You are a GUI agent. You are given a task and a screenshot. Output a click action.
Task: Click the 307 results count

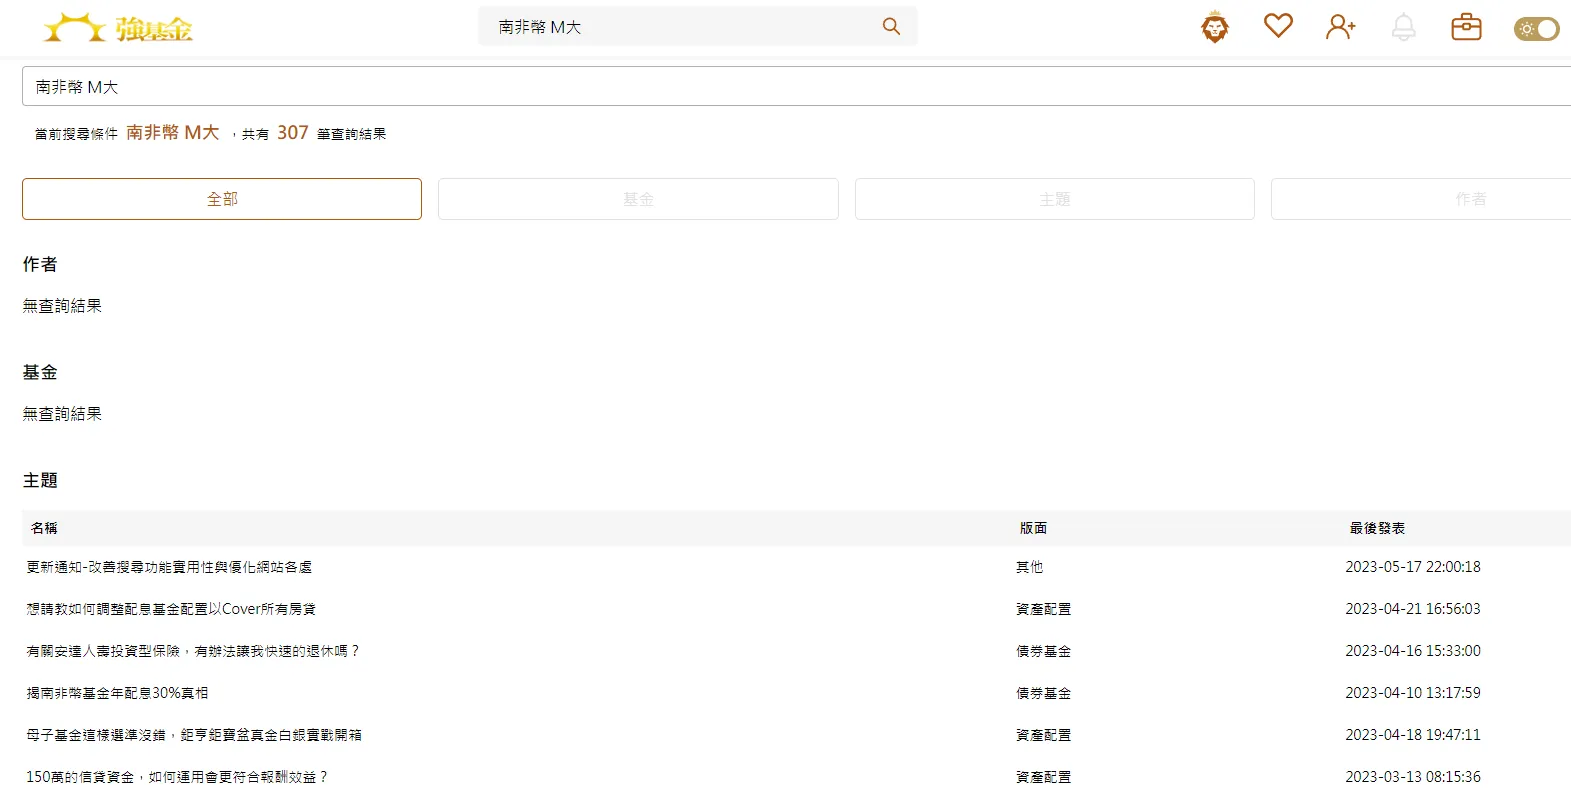293,133
